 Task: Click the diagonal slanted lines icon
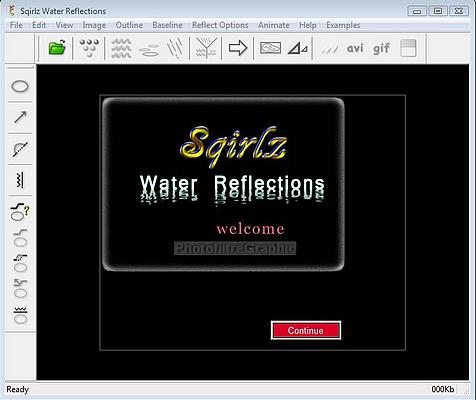175,49
